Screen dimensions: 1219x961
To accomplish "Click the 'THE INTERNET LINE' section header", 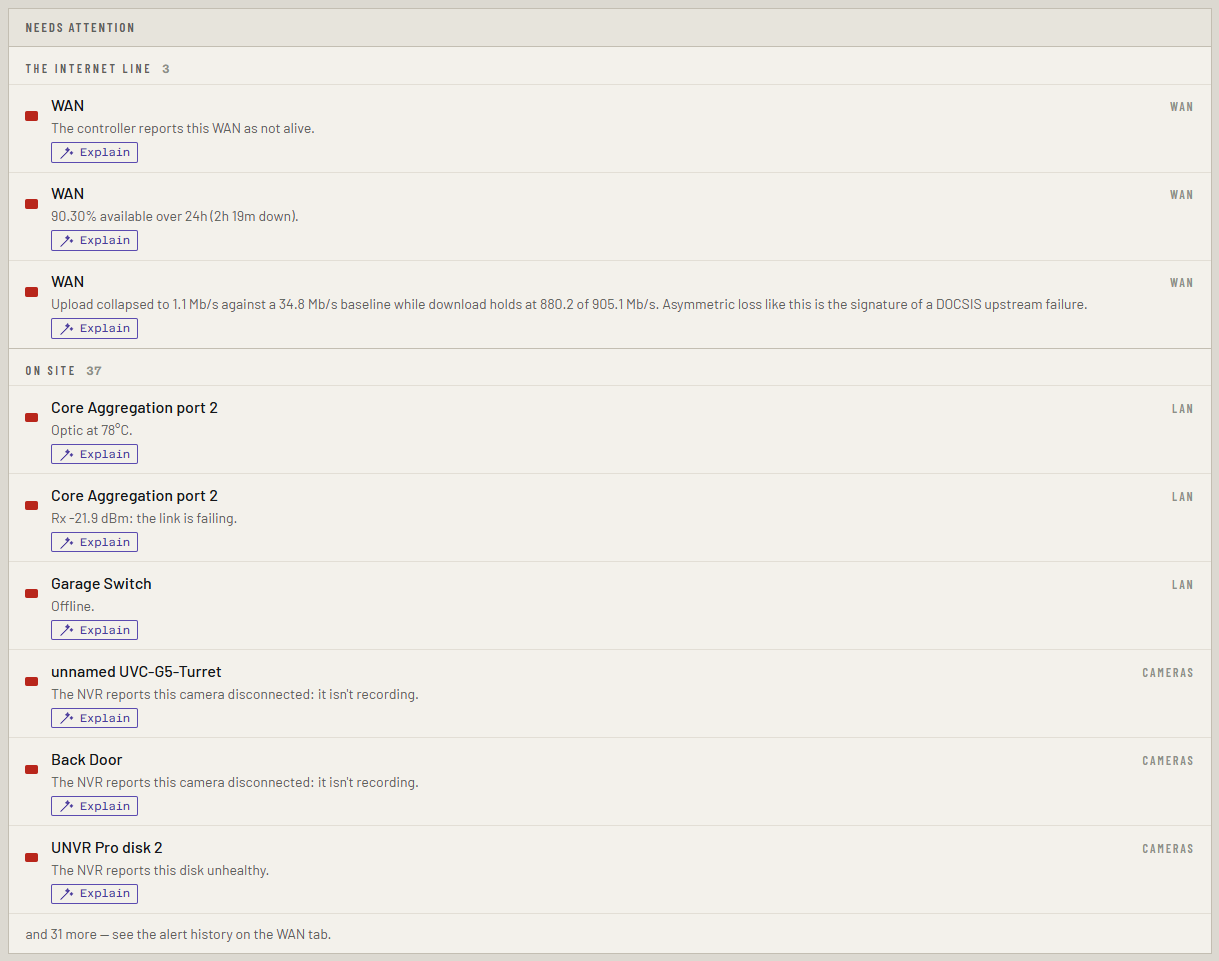I will [x=88, y=69].
